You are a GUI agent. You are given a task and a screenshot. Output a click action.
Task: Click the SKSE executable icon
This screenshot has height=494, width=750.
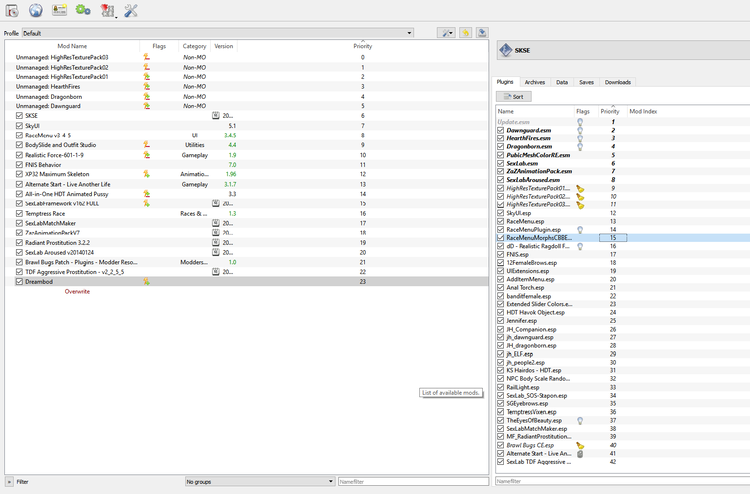[505, 50]
